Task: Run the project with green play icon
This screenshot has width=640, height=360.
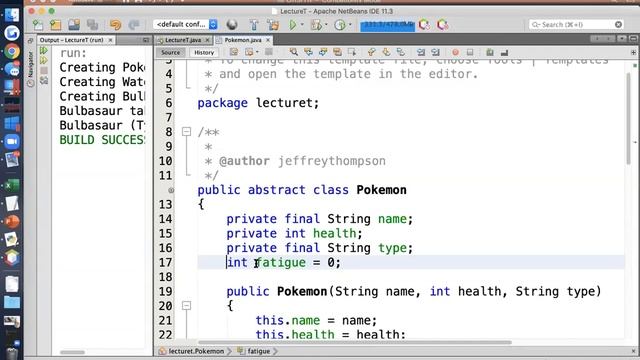Action: 293,25
